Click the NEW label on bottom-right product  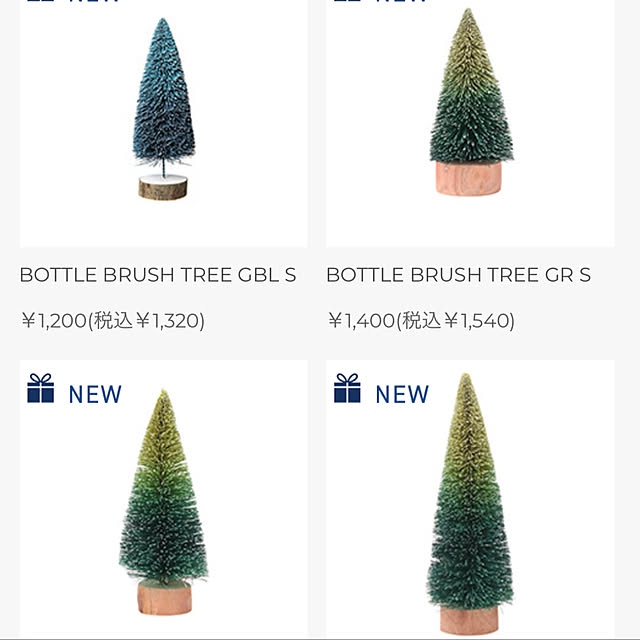(402, 394)
